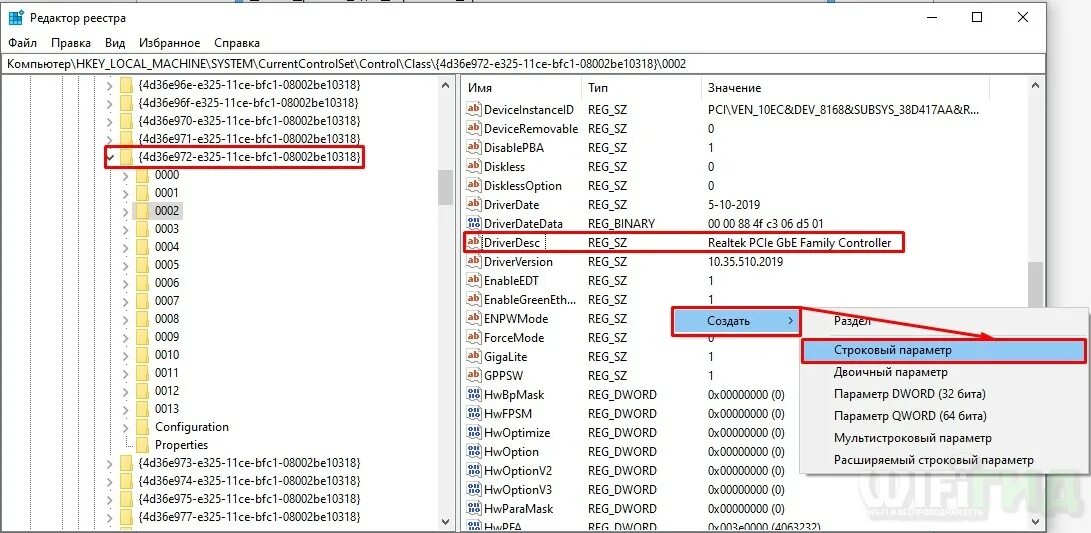Viewport: 1091px width, 533px height.
Task: Click the value 'Realtek PCIe GbE Family Controller'
Action: click(799, 243)
